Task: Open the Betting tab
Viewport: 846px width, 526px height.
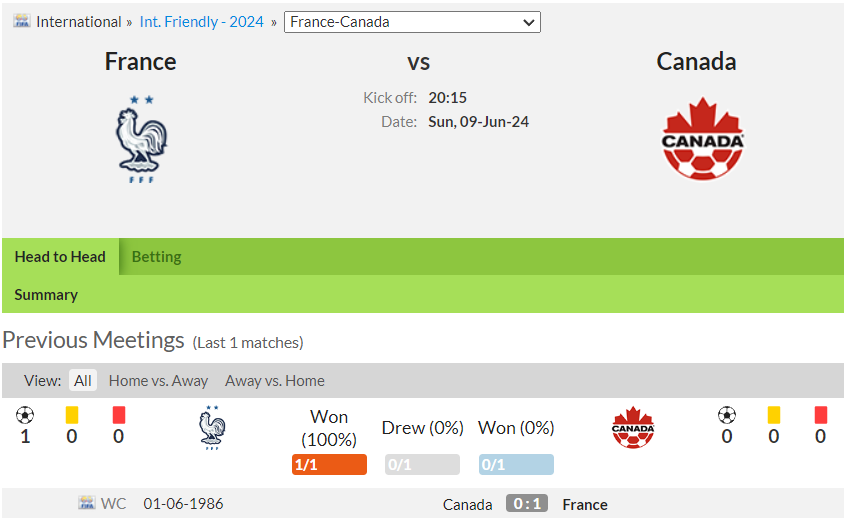Action: [x=156, y=257]
